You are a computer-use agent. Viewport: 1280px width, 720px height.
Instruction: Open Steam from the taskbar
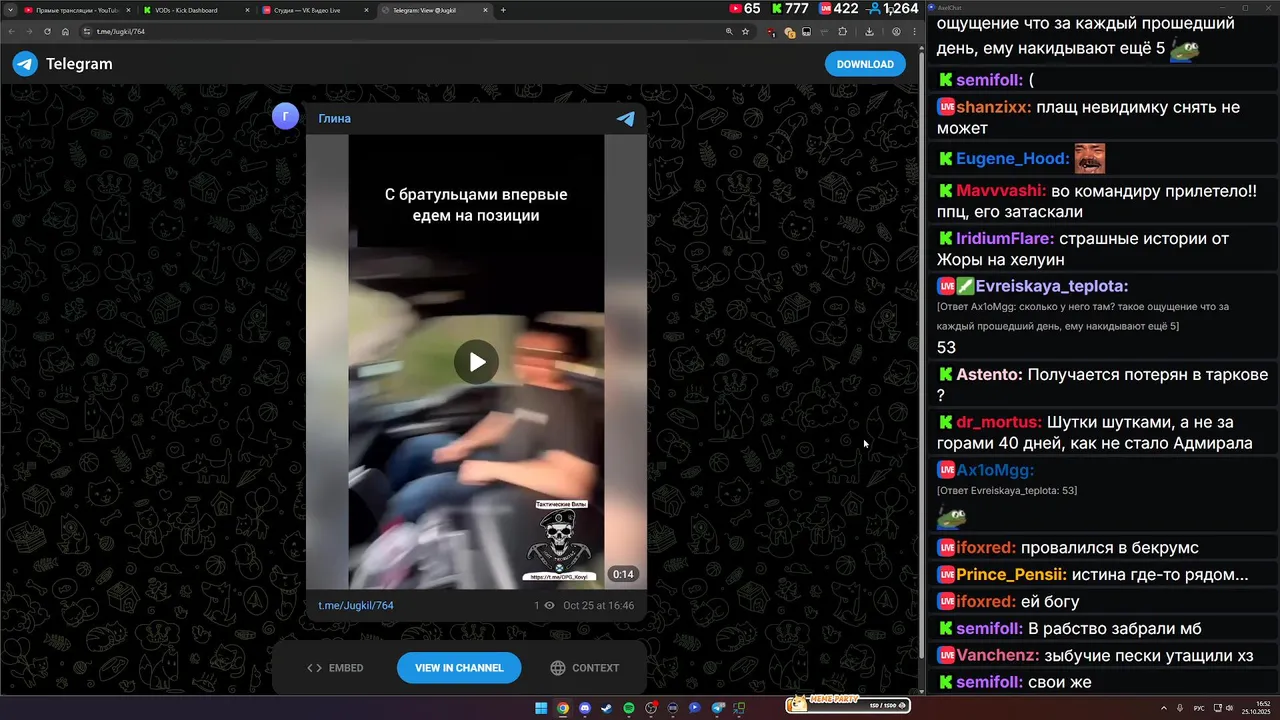pos(607,708)
